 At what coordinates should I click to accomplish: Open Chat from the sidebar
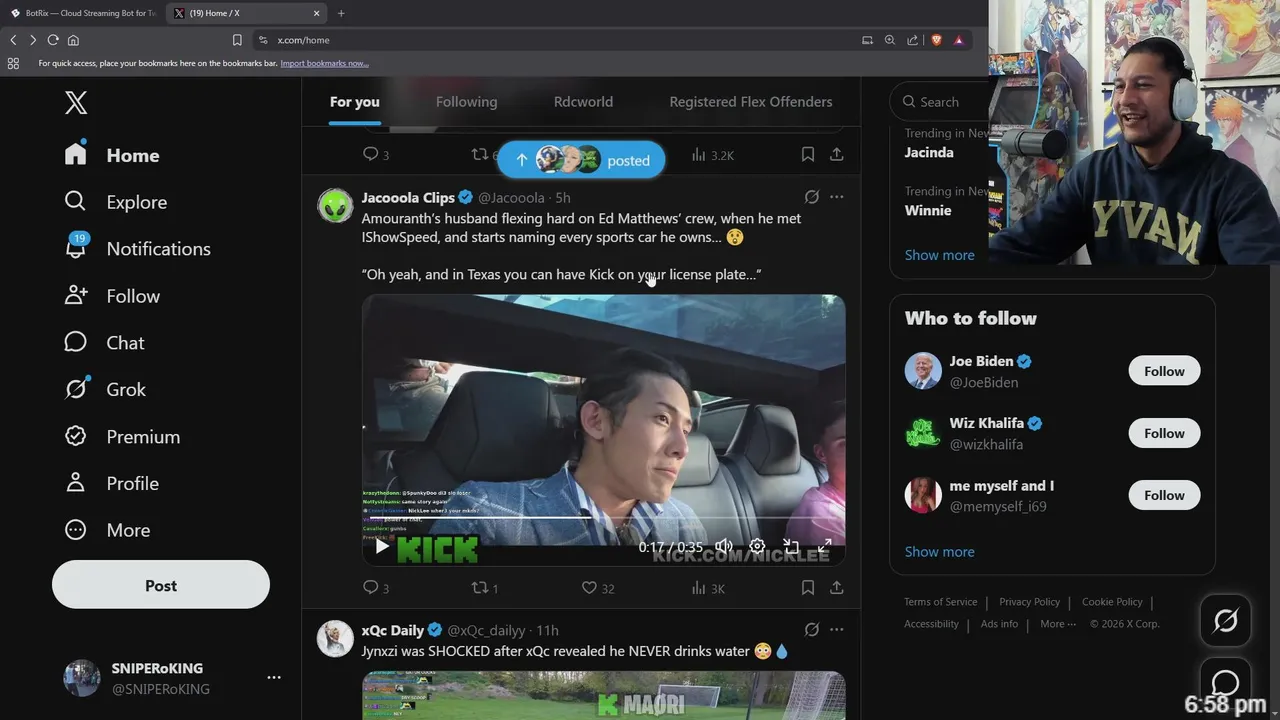(104, 342)
